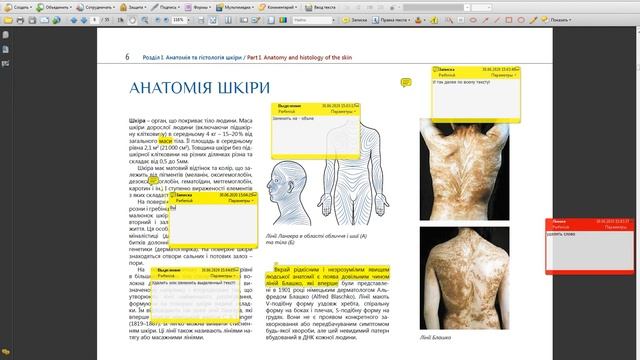
Task: Save the document with the floppy icon
Action: (32, 20)
